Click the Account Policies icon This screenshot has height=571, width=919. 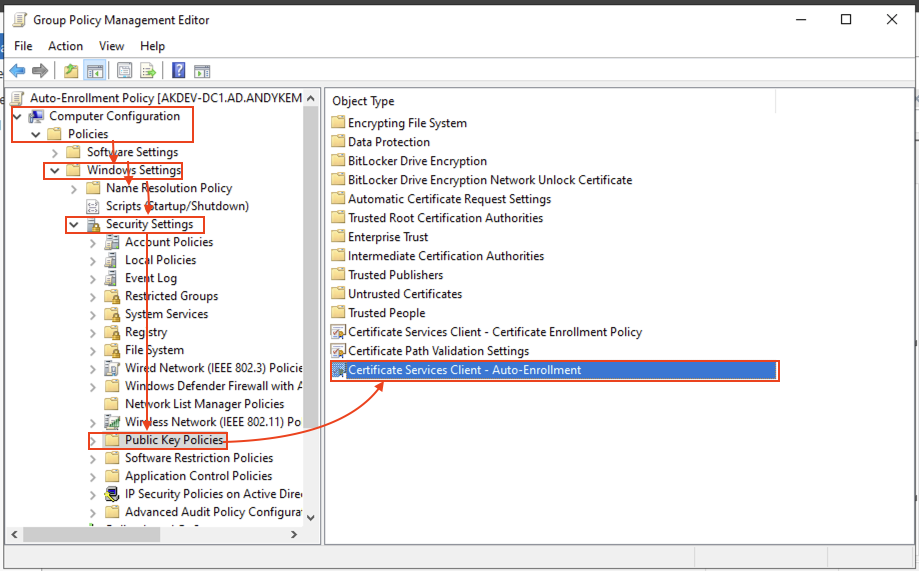pos(111,242)
